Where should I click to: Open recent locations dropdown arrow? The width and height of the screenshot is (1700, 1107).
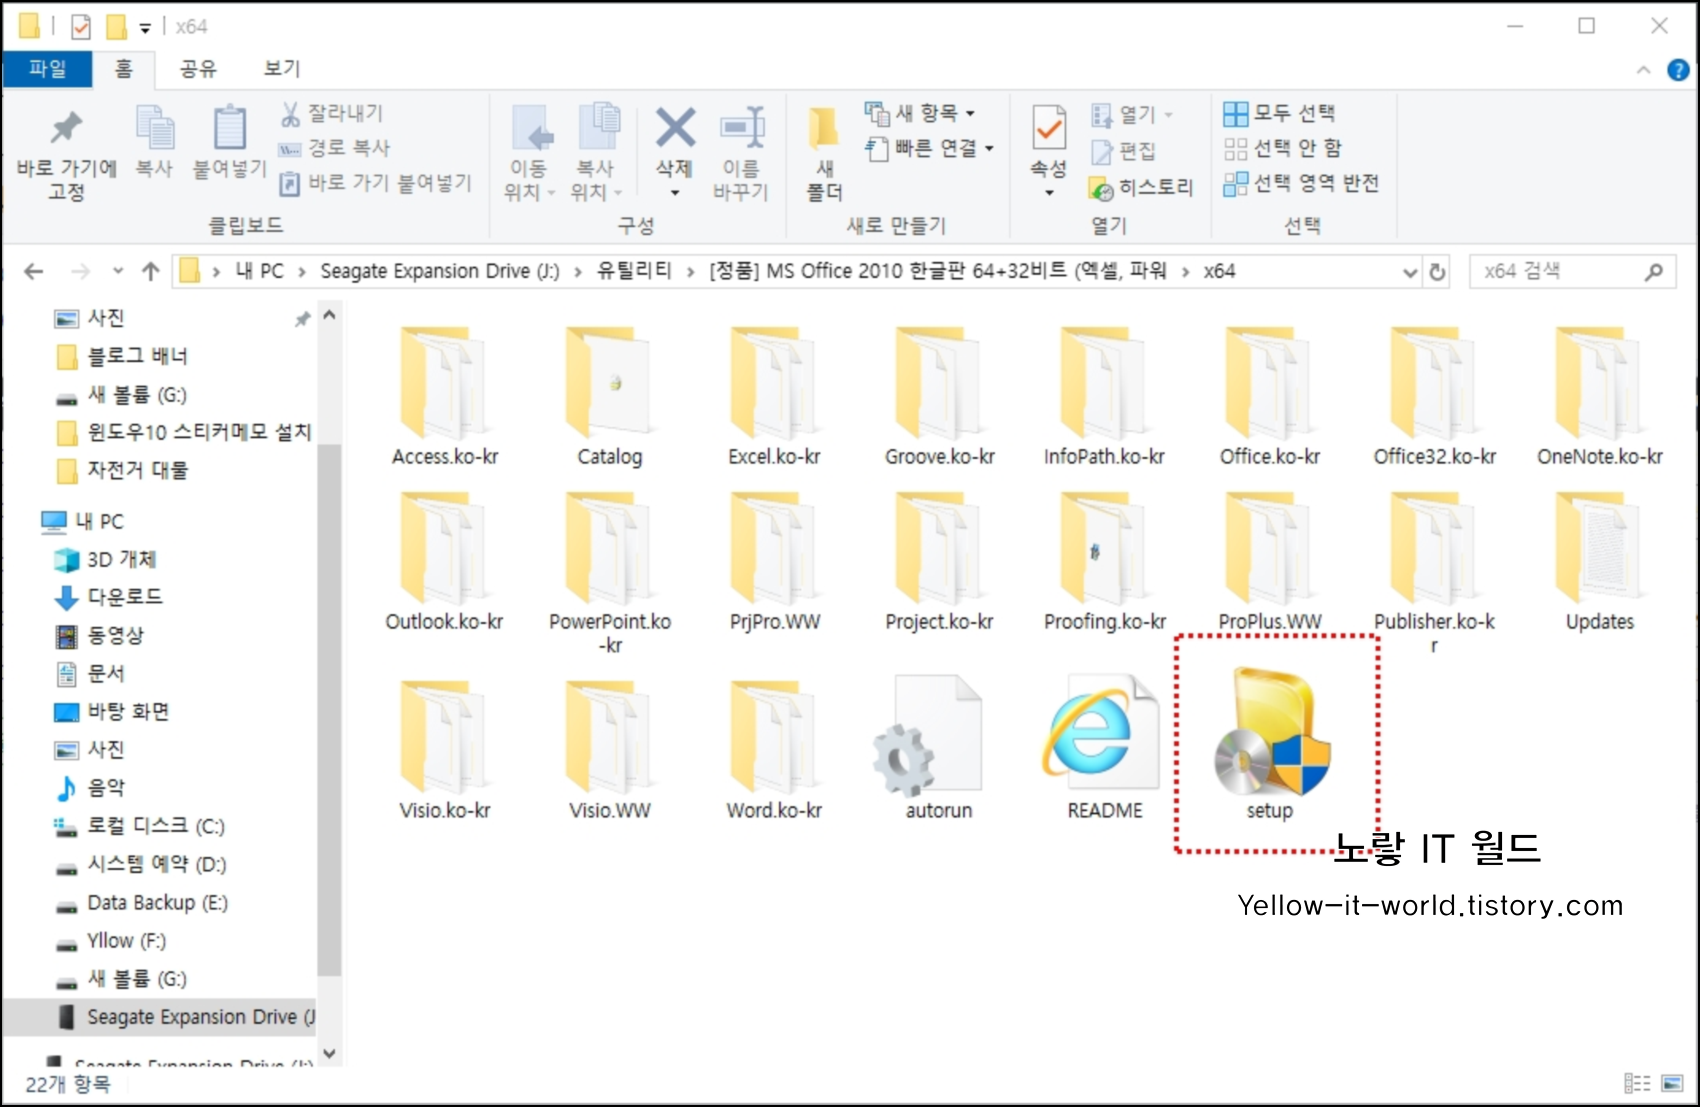(117, 271)
